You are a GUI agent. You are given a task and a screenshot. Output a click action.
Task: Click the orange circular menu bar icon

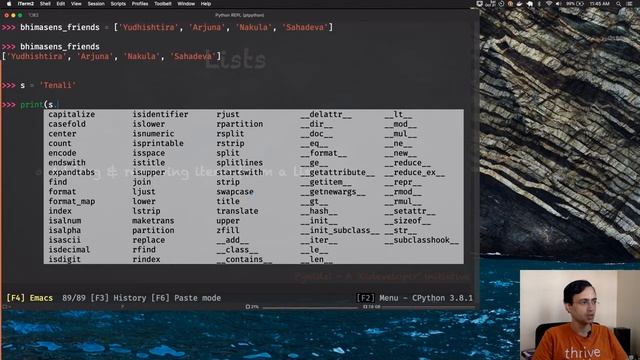pos(510,4)
